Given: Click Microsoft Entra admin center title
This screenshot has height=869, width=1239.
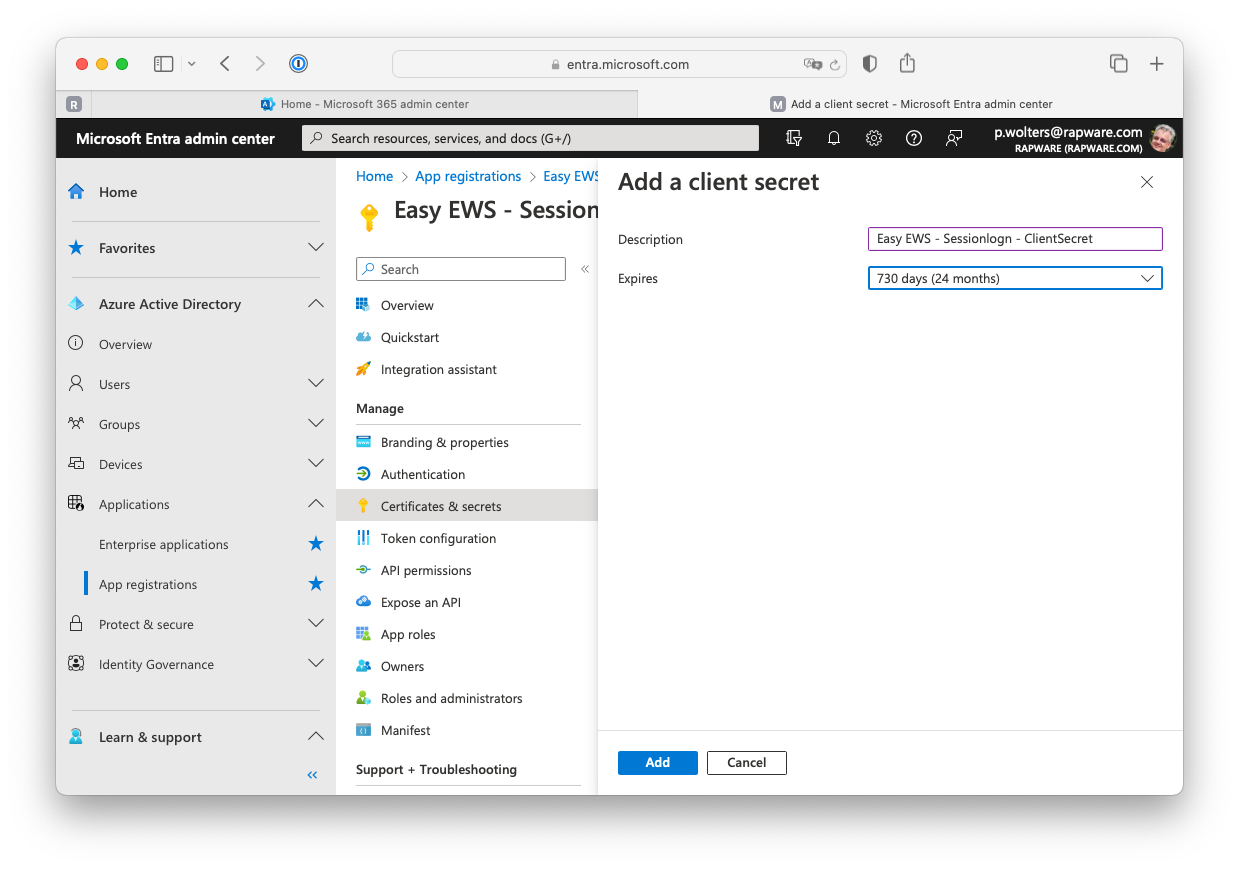Looking at the screenshot, I should (175, 138).
